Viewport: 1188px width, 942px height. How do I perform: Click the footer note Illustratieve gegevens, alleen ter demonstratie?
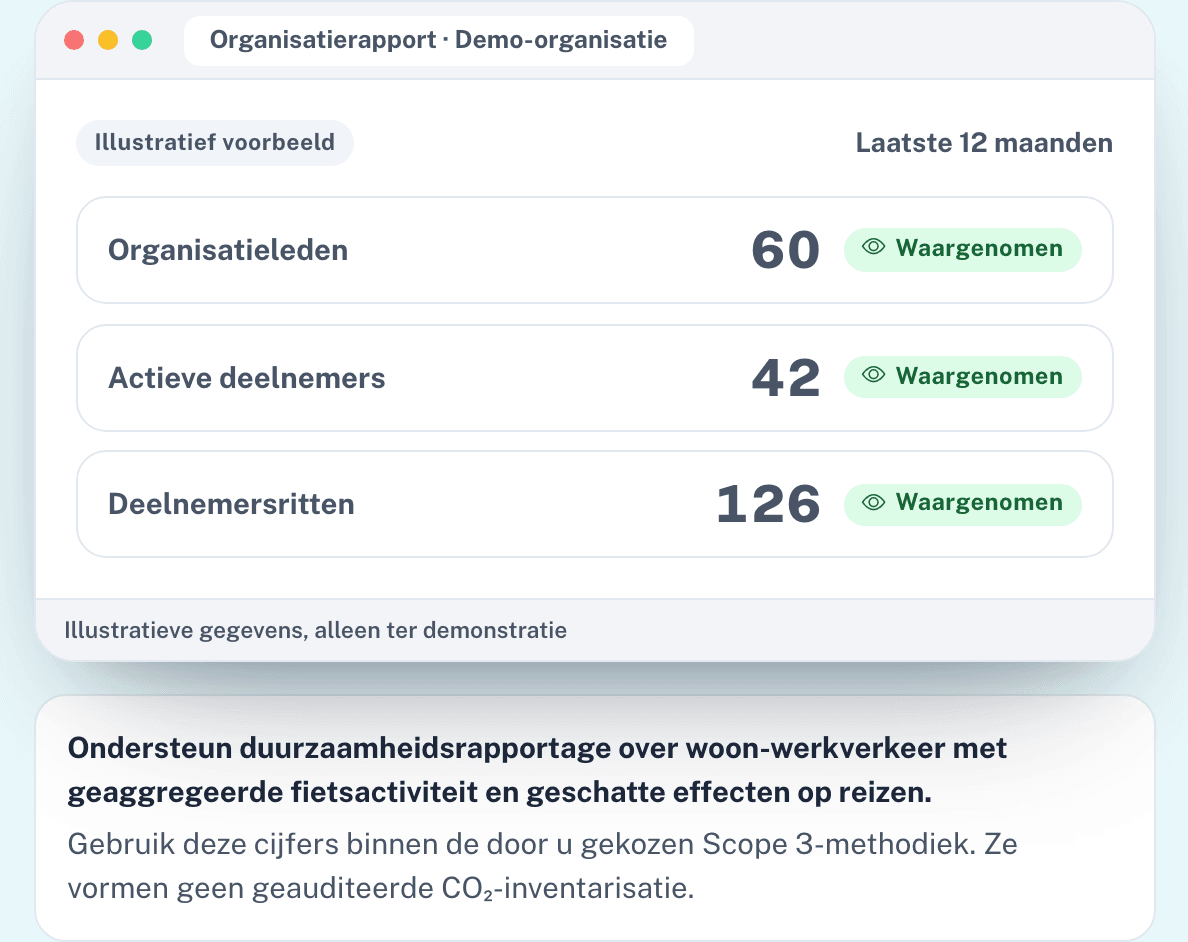point(315,631)
